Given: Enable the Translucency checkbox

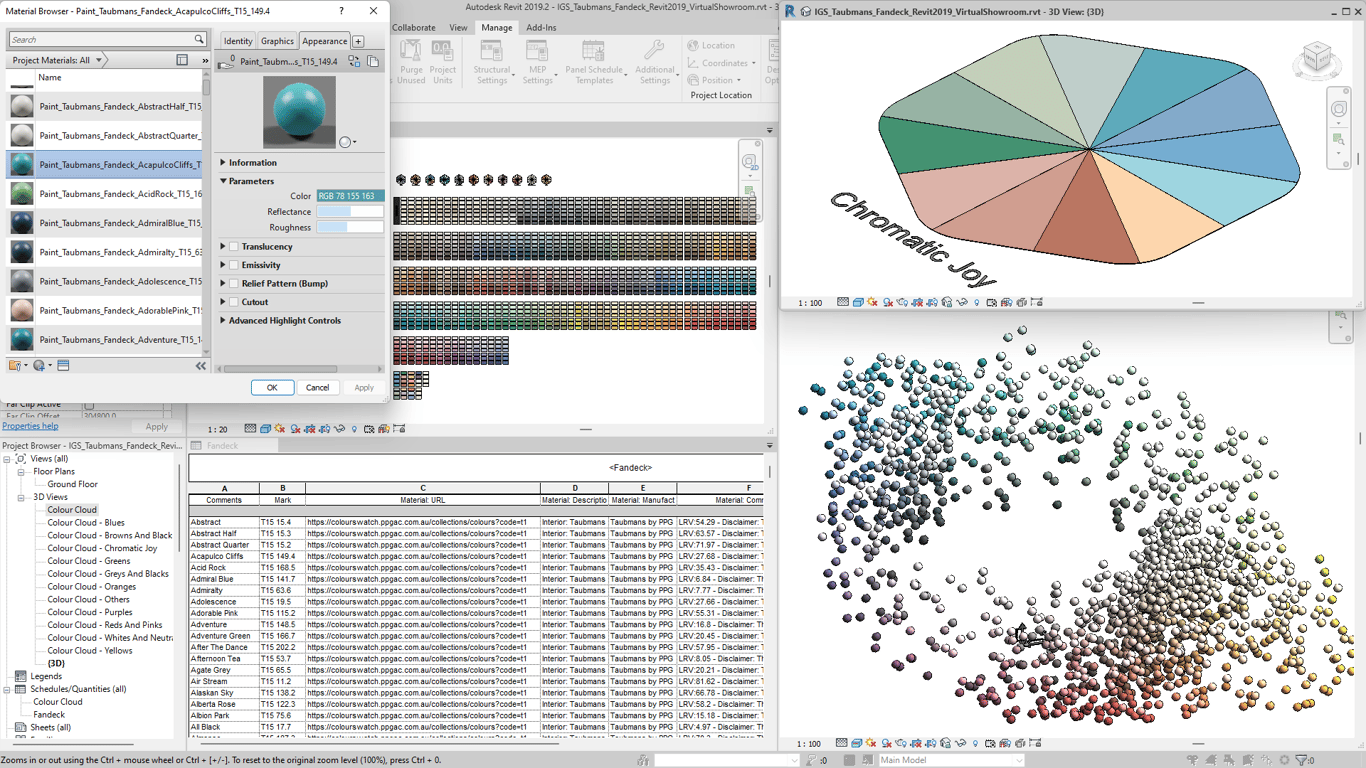Looking at the screenshot, I should pos(234,247).
